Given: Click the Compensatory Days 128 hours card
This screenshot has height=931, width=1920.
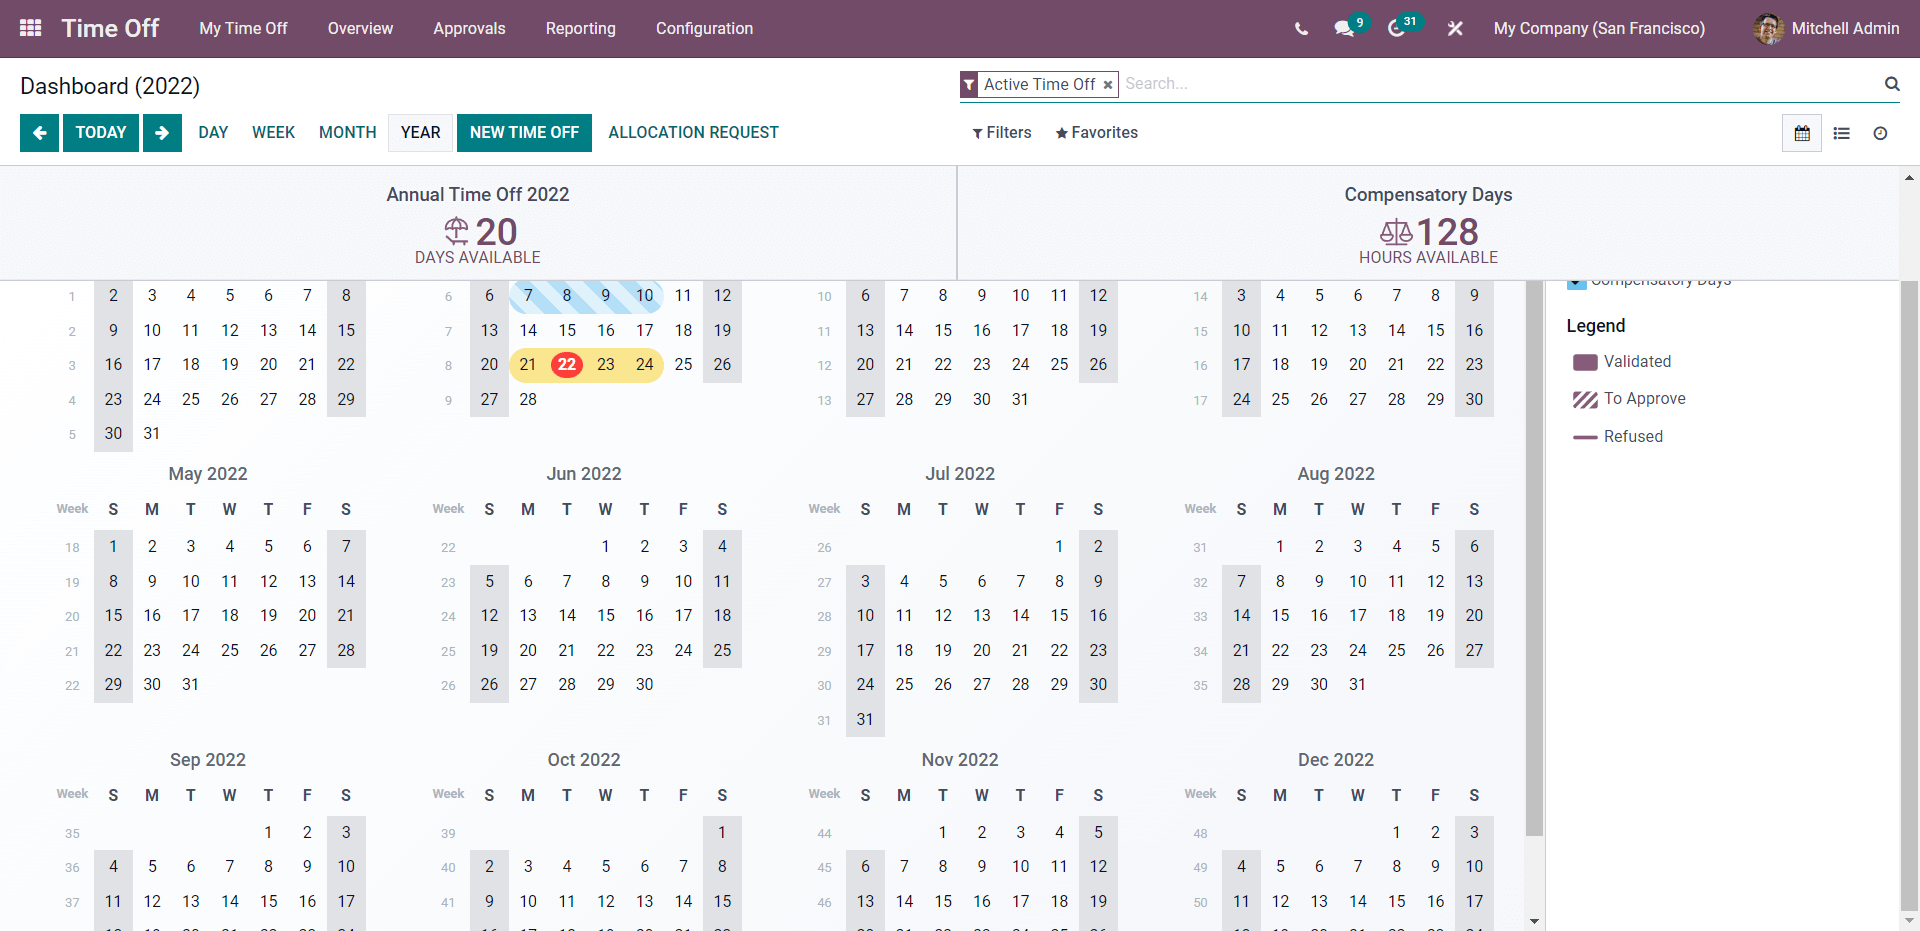Looking at the screenshot, I should [x=1428, y=224].
